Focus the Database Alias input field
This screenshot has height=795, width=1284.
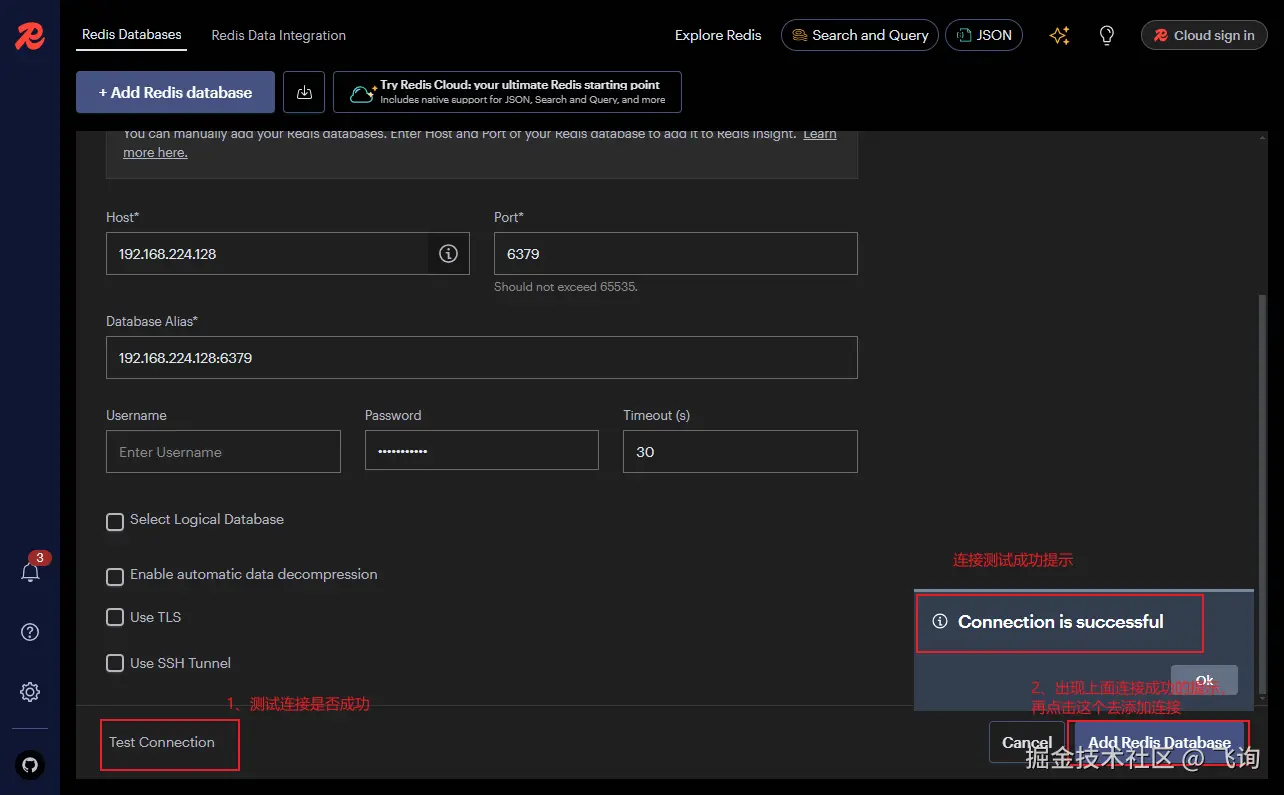482,358
